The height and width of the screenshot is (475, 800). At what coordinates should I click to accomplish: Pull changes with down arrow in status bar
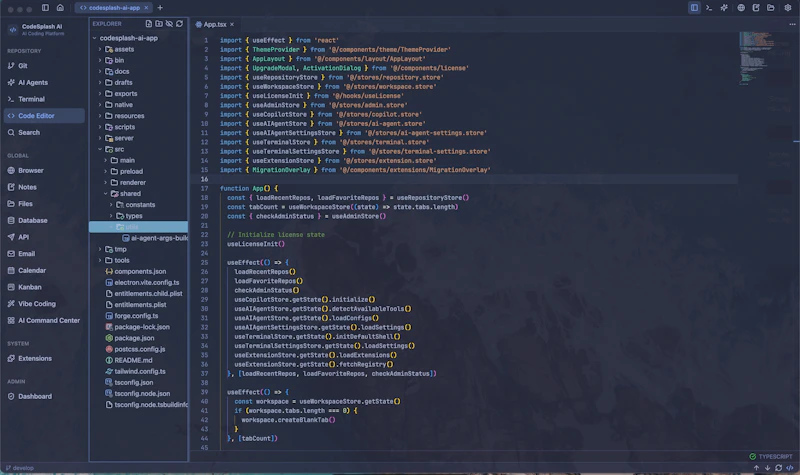click(x=767, y=468)
